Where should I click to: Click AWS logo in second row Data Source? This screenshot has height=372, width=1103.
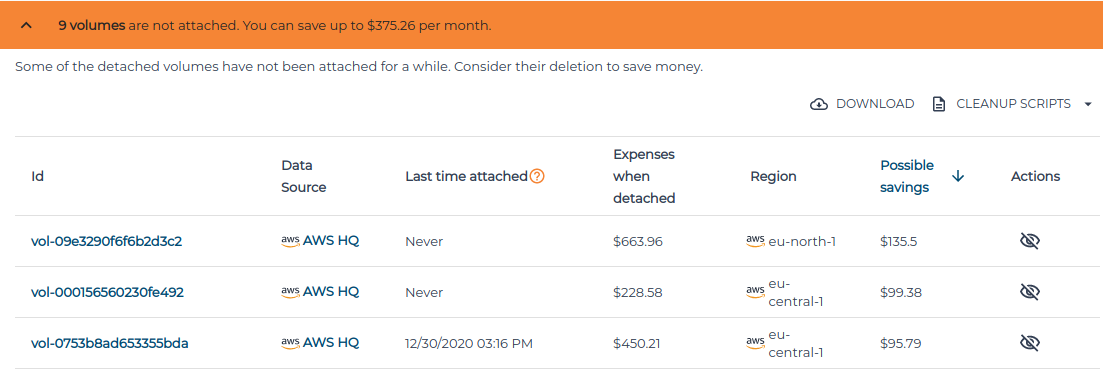(x=290, y=292)
